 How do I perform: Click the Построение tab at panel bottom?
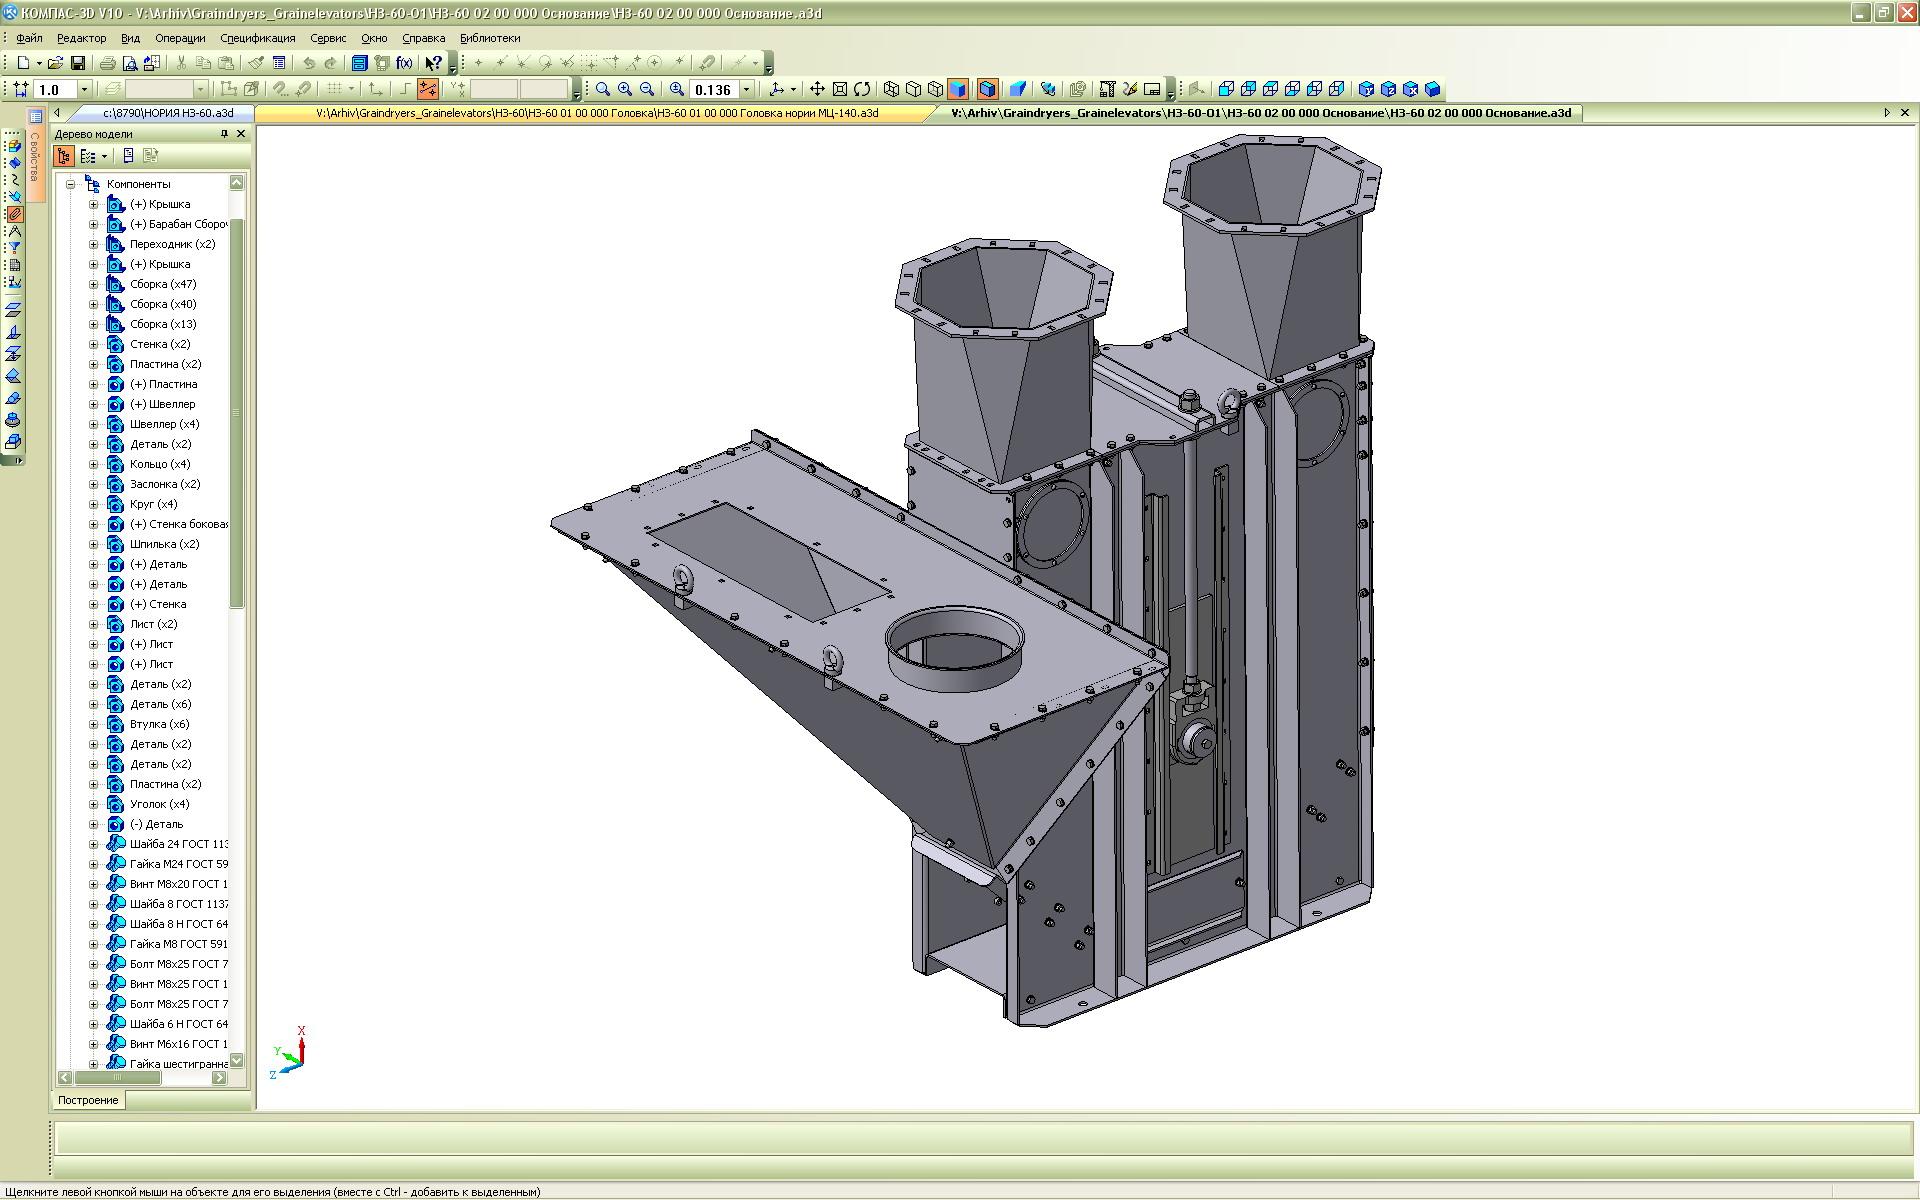88,1100
